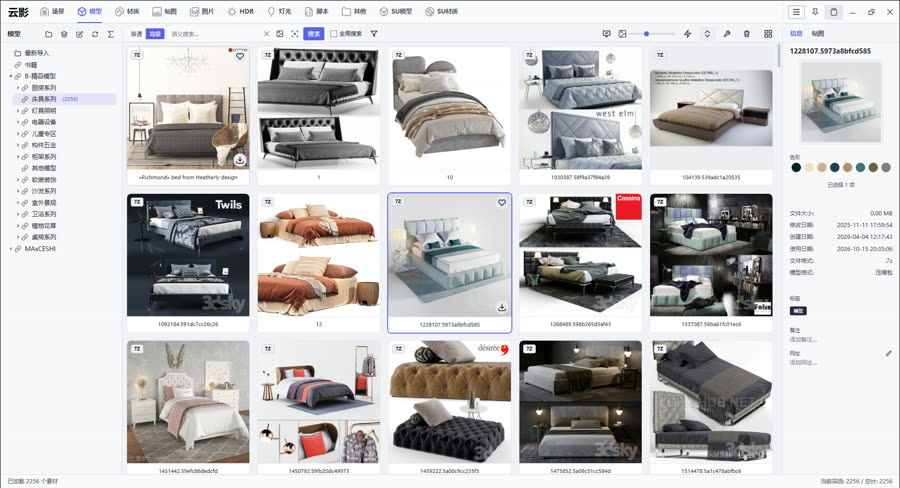Open the SU模型 tab
Screen dimensions: 900x488
click(395, 11)
